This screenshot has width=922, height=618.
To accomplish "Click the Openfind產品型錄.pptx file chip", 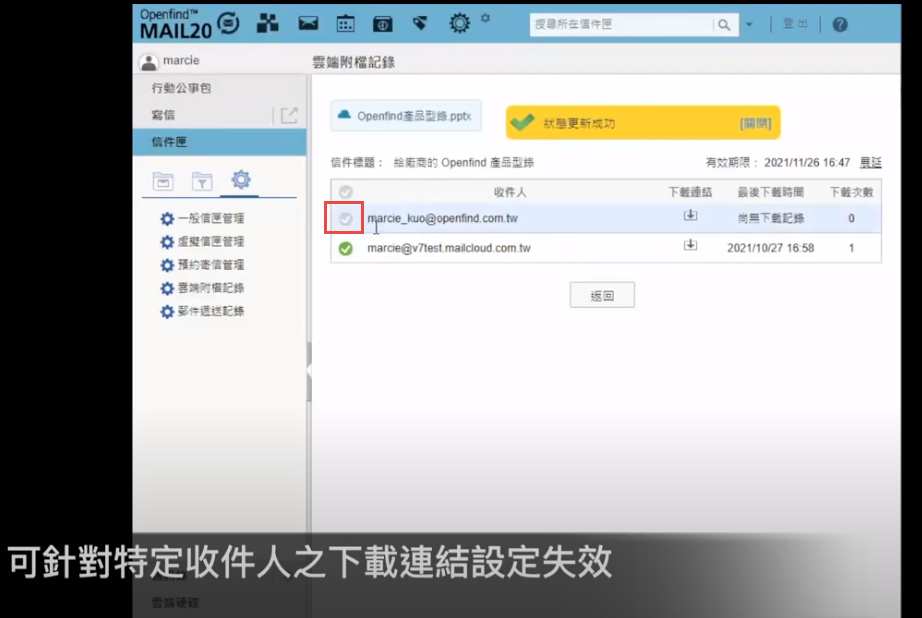I will pyautogui.click(x=406, y=116).
